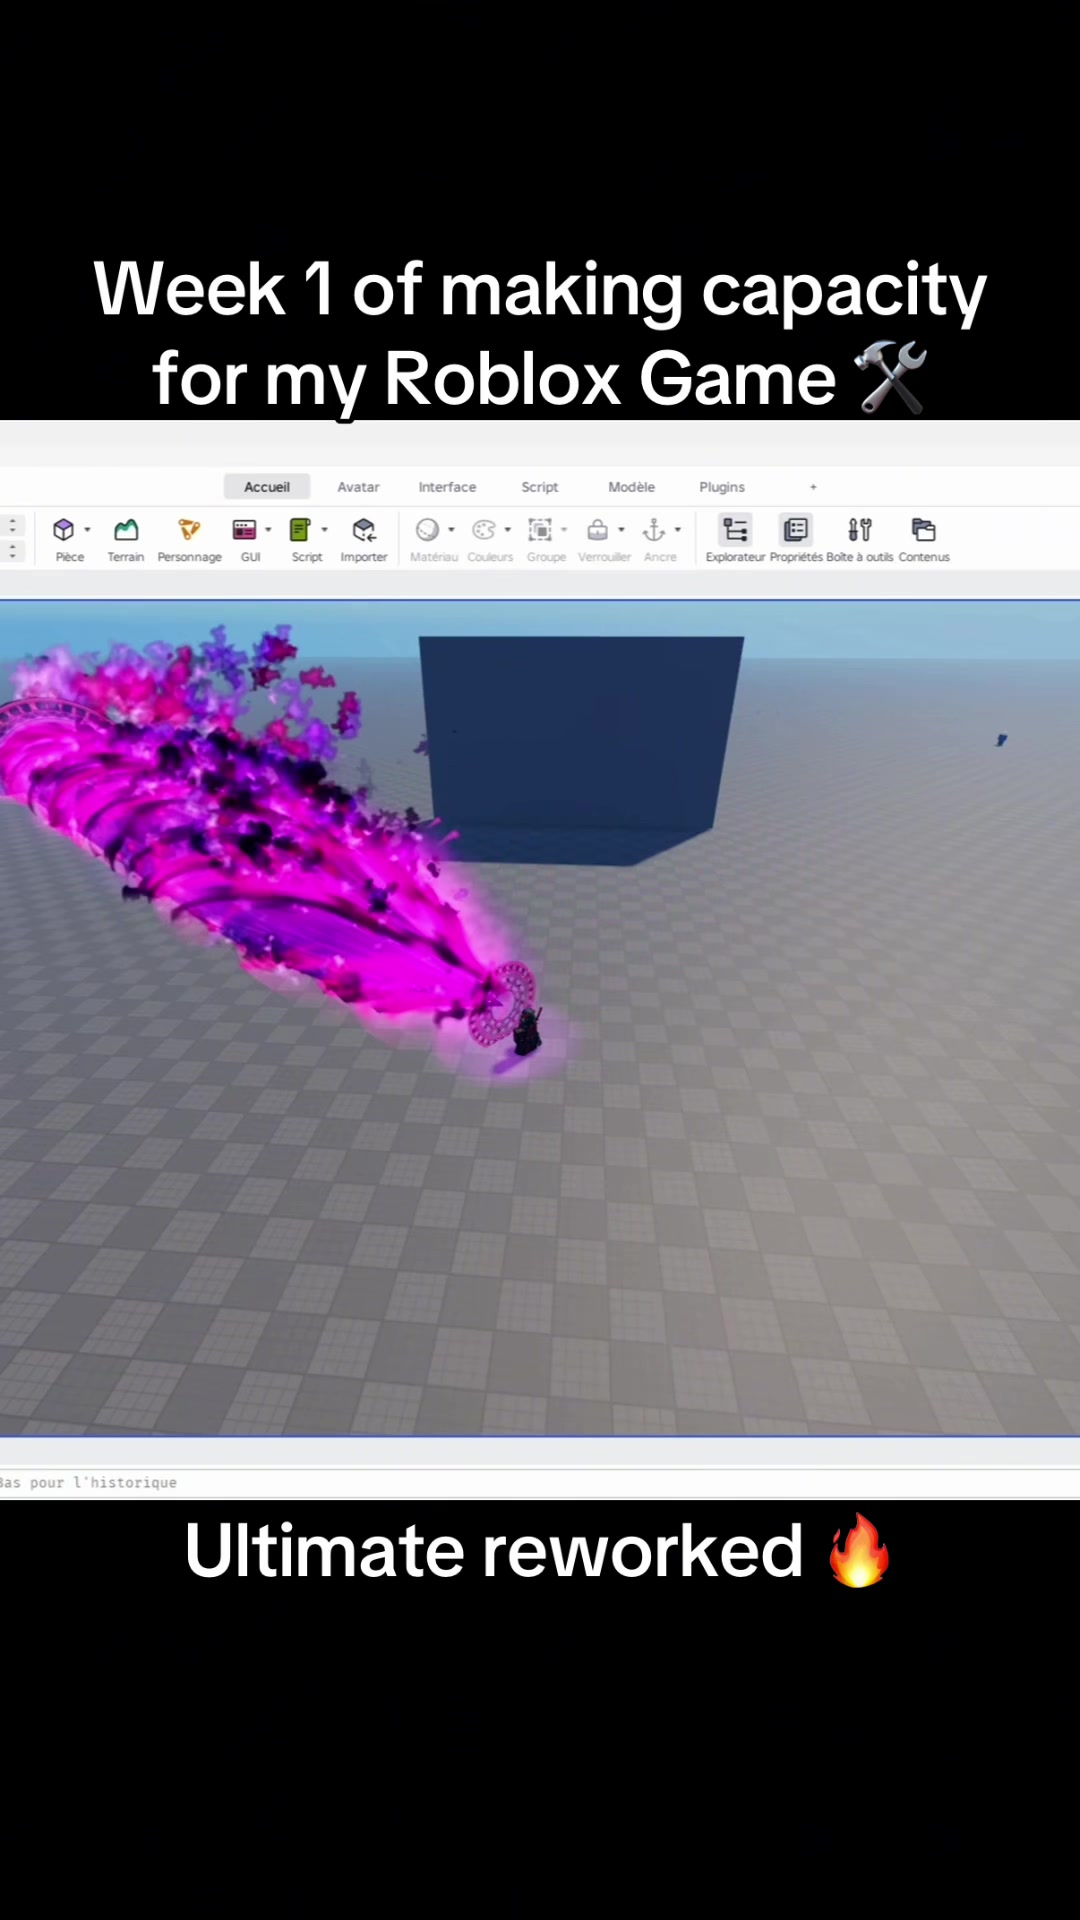Open the Importer 3D import tool
This screenshot has height=1920, width=1080.
pyautogui.click(x=364, y=530)
